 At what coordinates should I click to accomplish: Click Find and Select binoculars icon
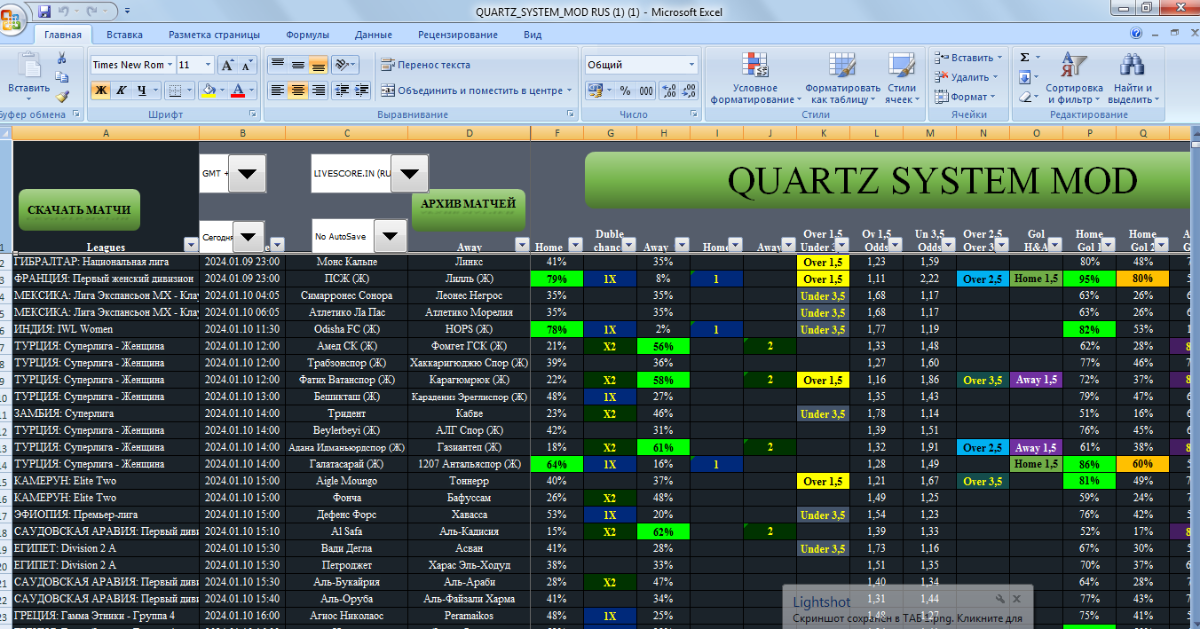click(1132, 80)
